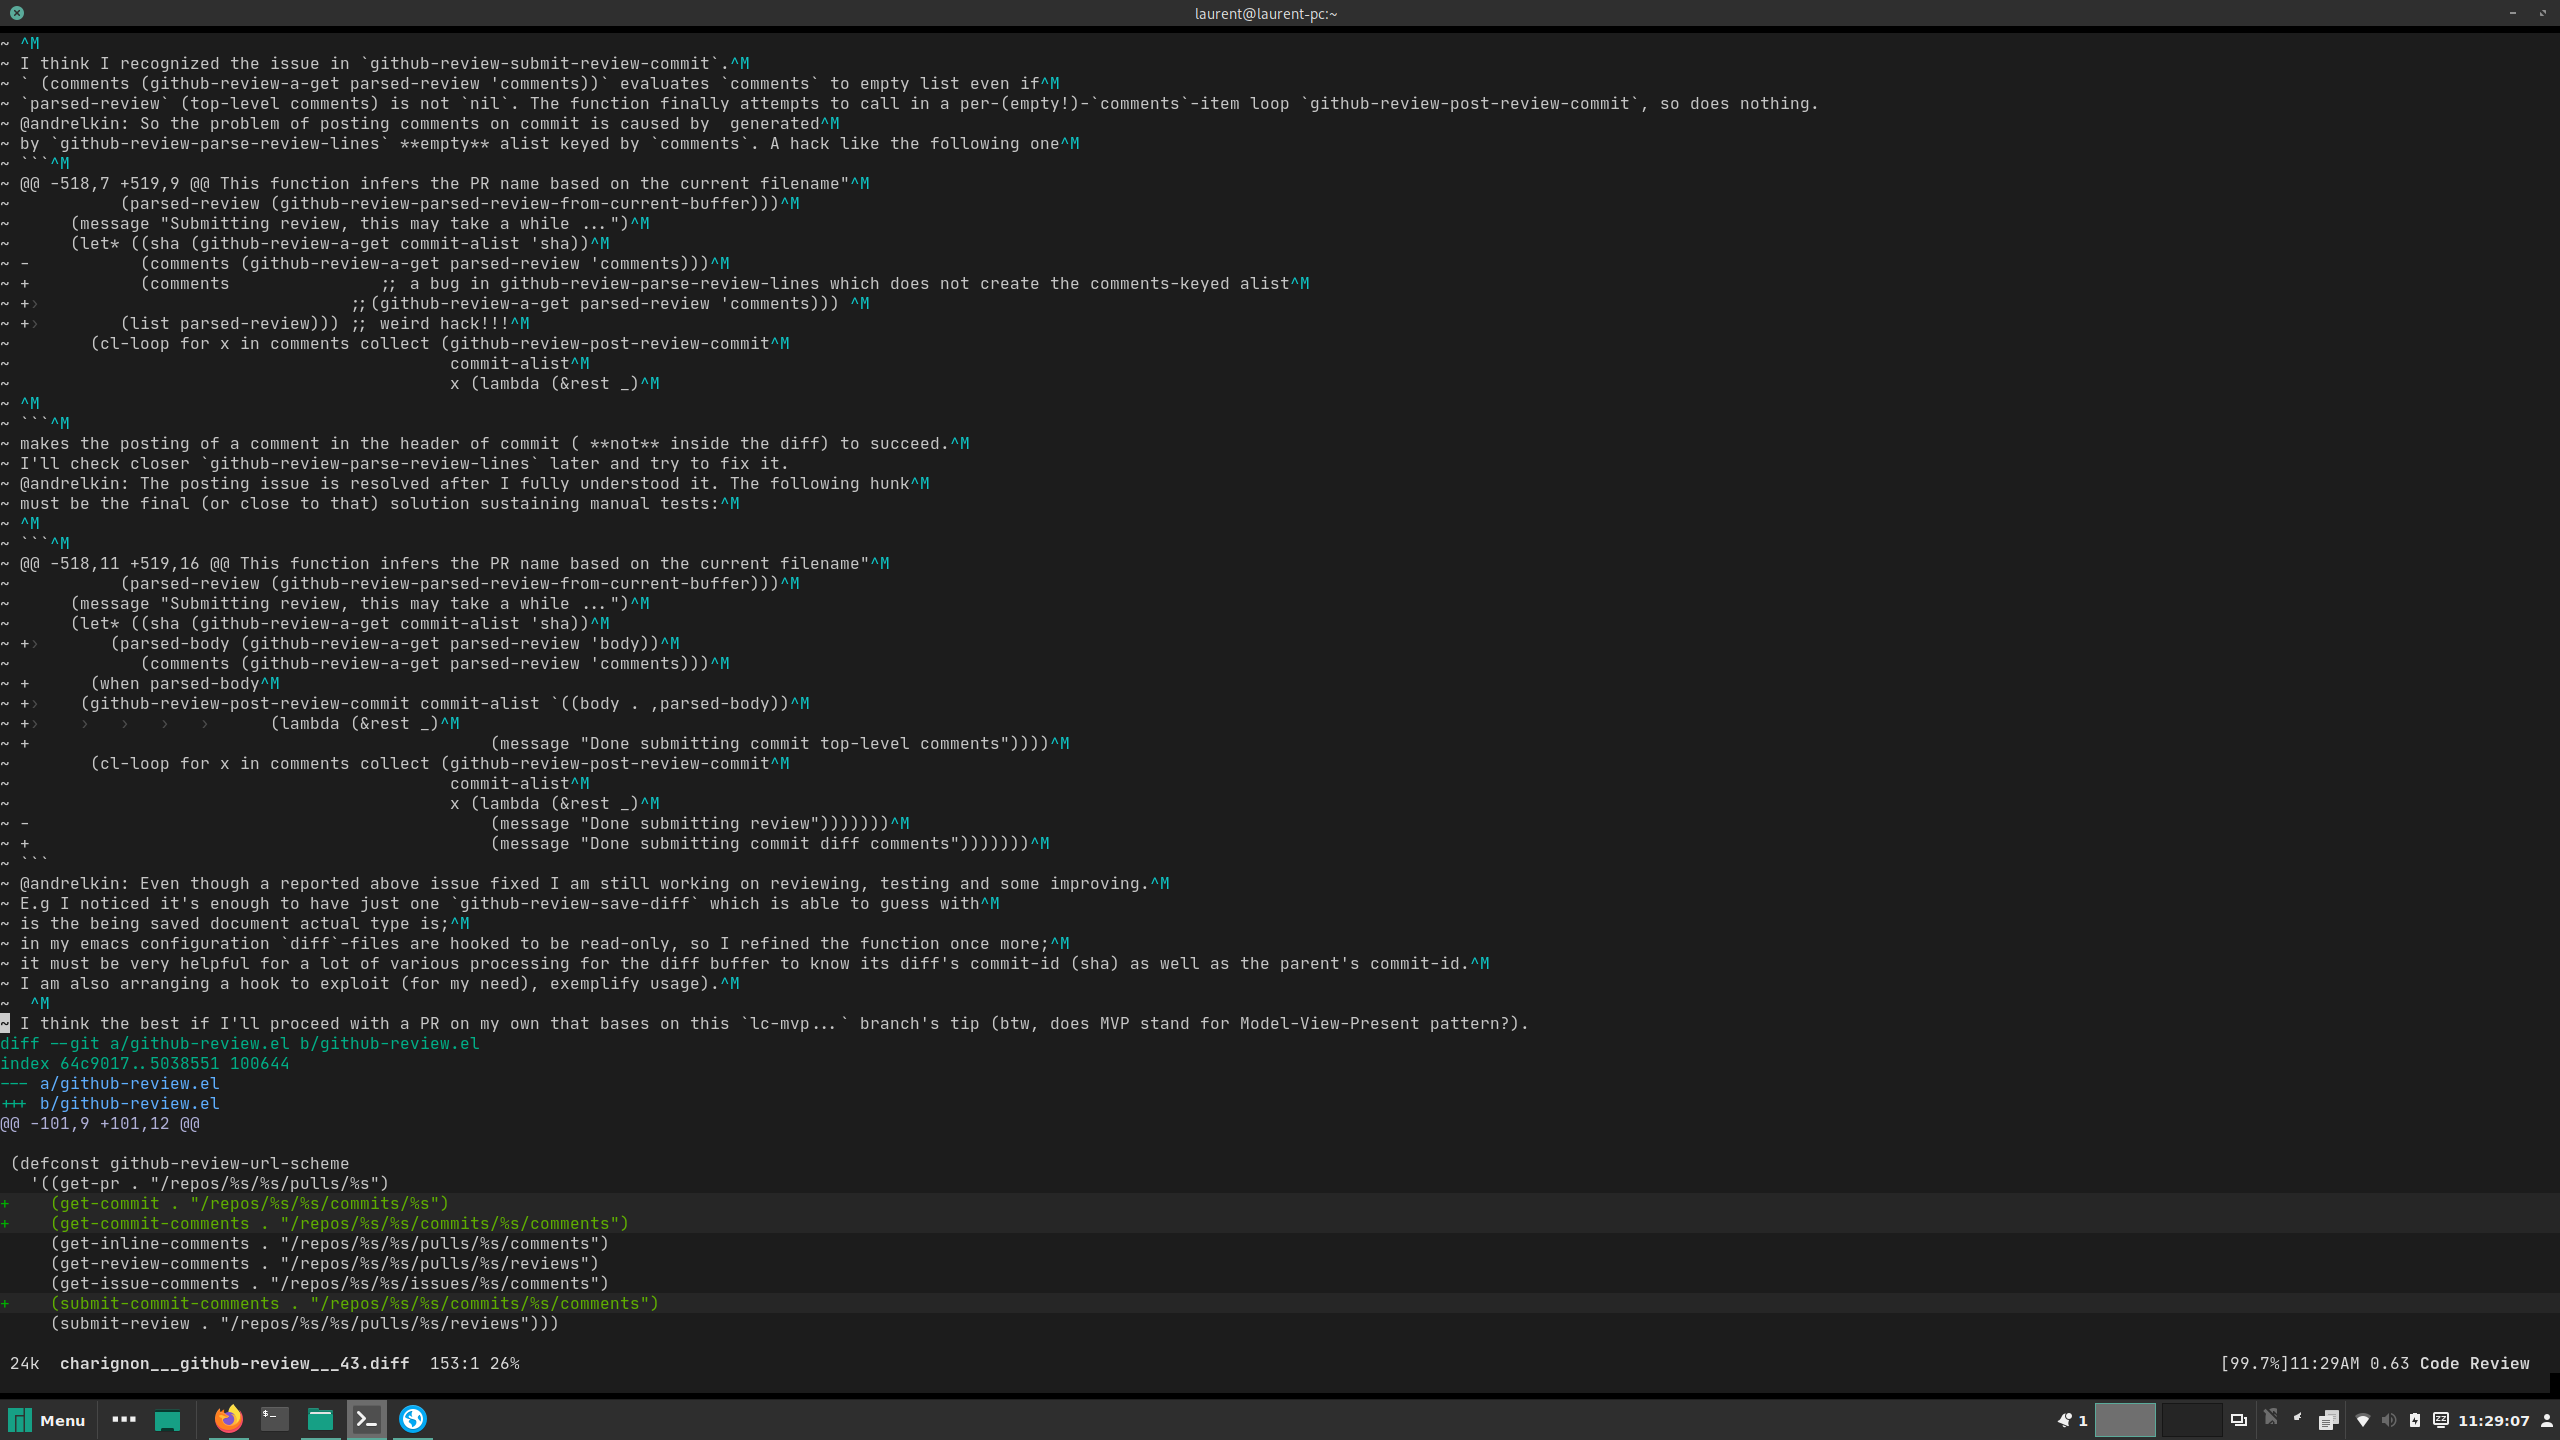Open the volume speaker control
Image resolution: width=2560 pixels, height=1440 pixels.
coord(2389,1420)
